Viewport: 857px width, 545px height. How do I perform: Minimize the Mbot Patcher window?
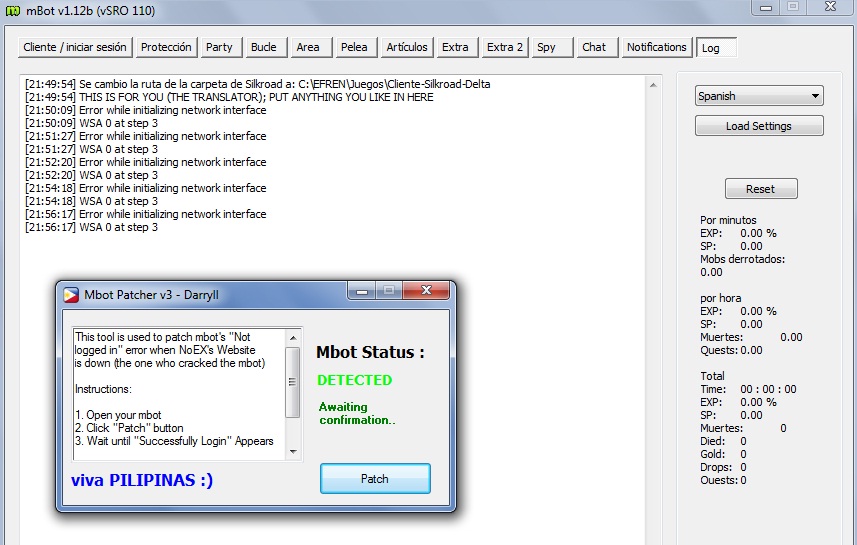click(361, 290)
